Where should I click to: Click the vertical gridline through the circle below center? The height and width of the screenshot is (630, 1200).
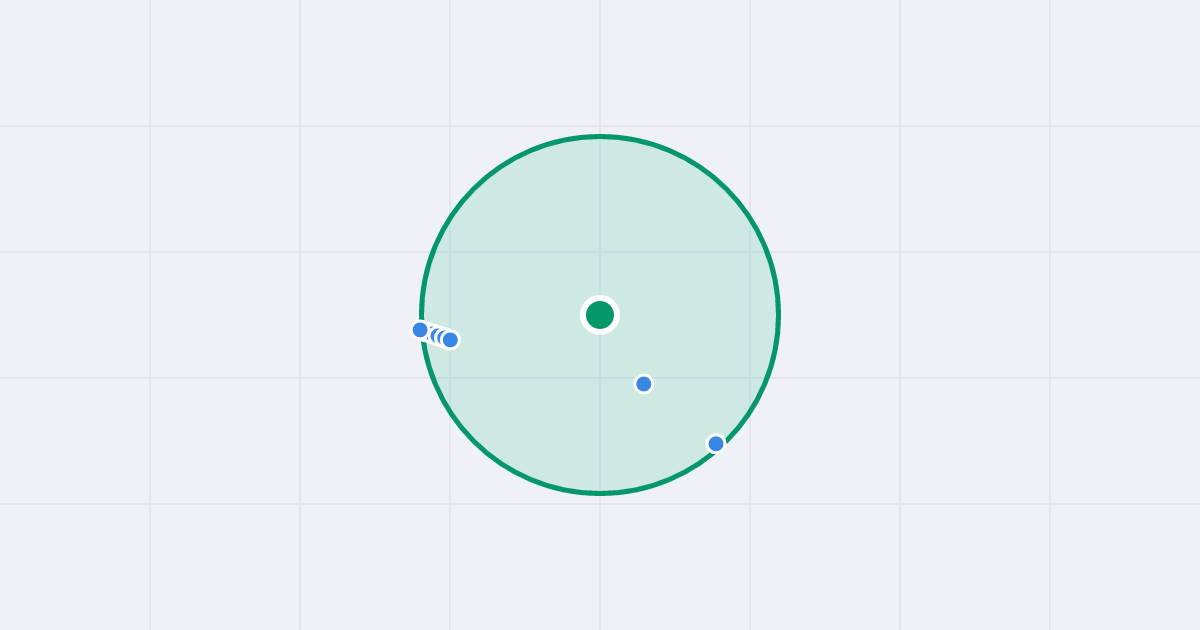click(600, 420)
